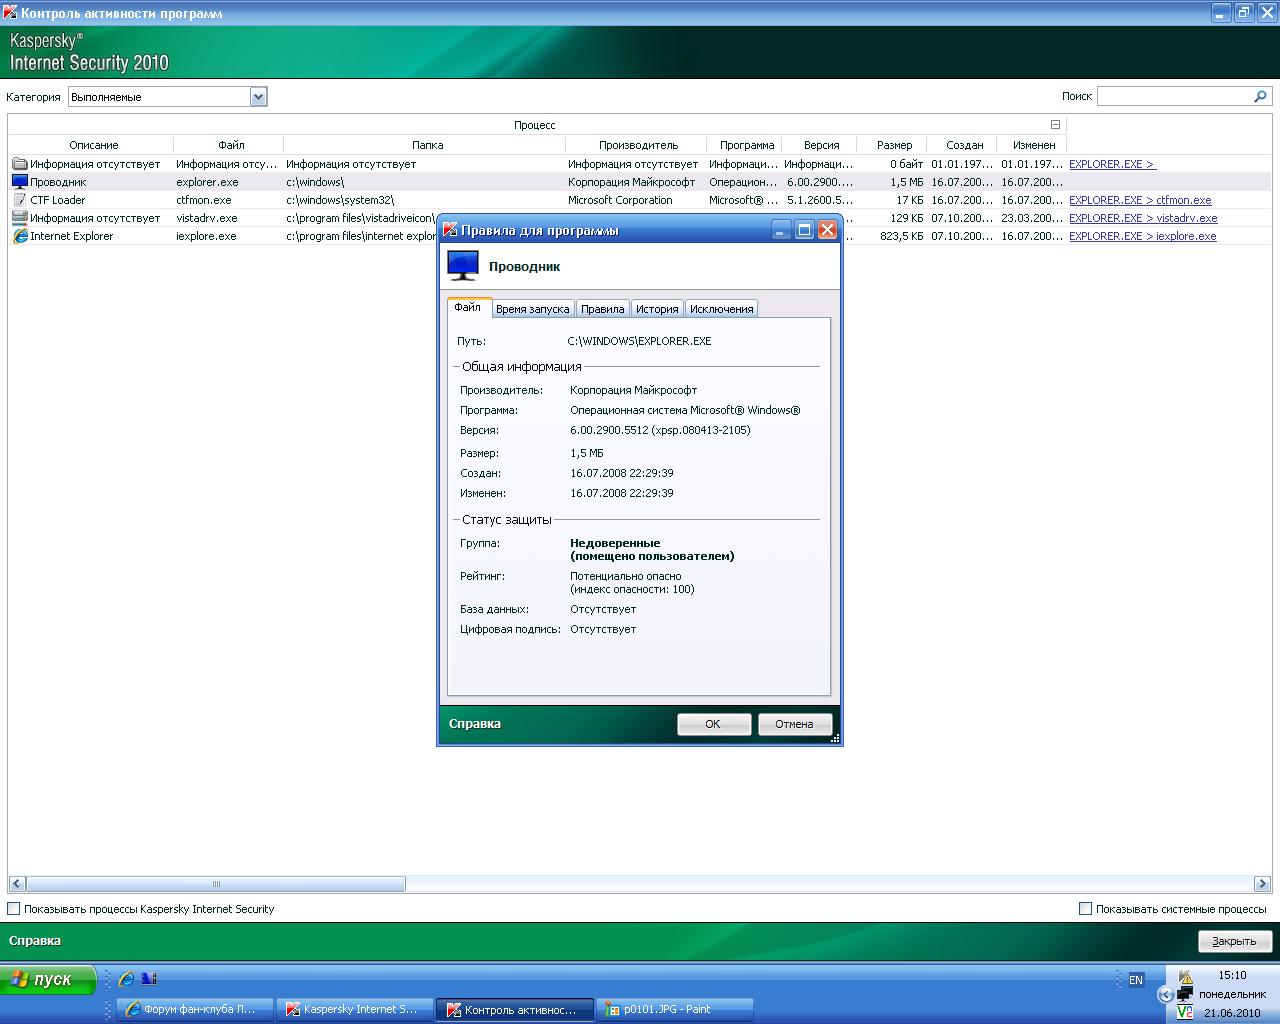
Task: Switch to Контроль активнос... taskbar button
Action: pos(515,1009)
